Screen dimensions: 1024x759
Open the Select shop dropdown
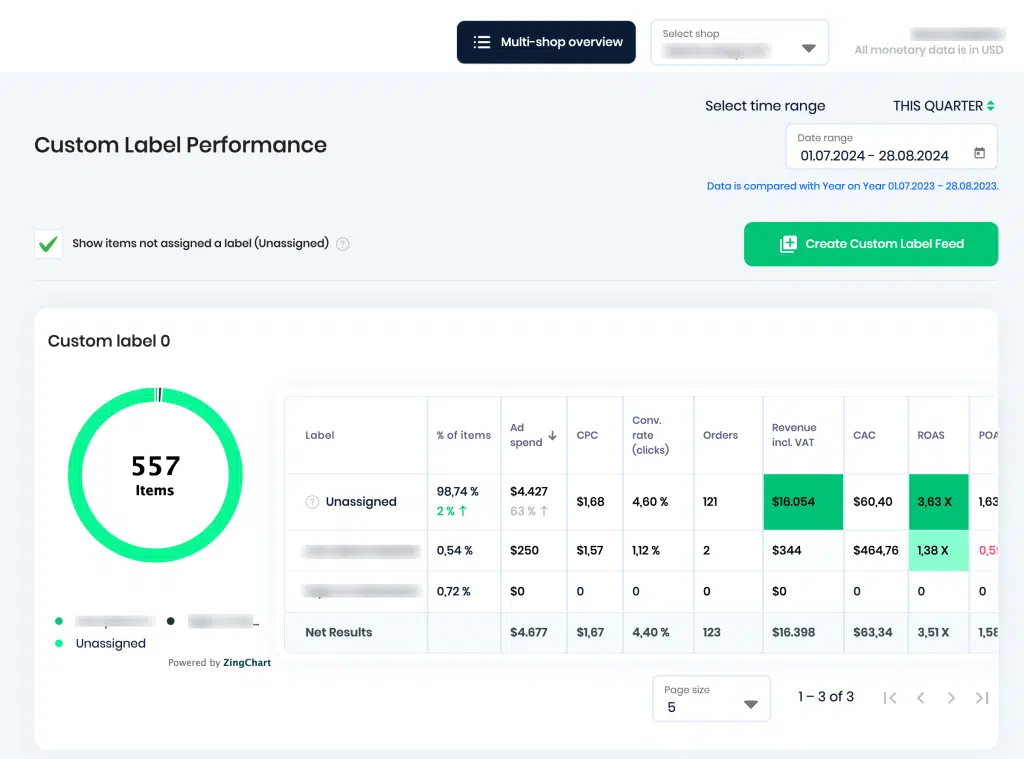(x=739, y=42)
